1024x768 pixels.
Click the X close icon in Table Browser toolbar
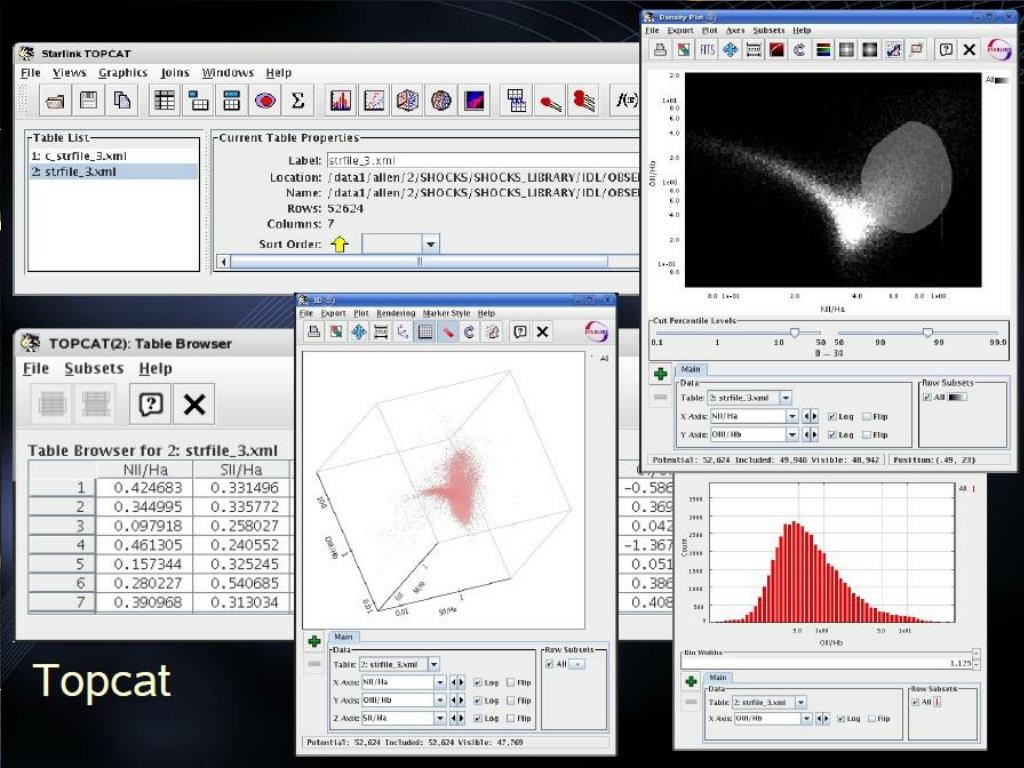[x=194, y=404]
